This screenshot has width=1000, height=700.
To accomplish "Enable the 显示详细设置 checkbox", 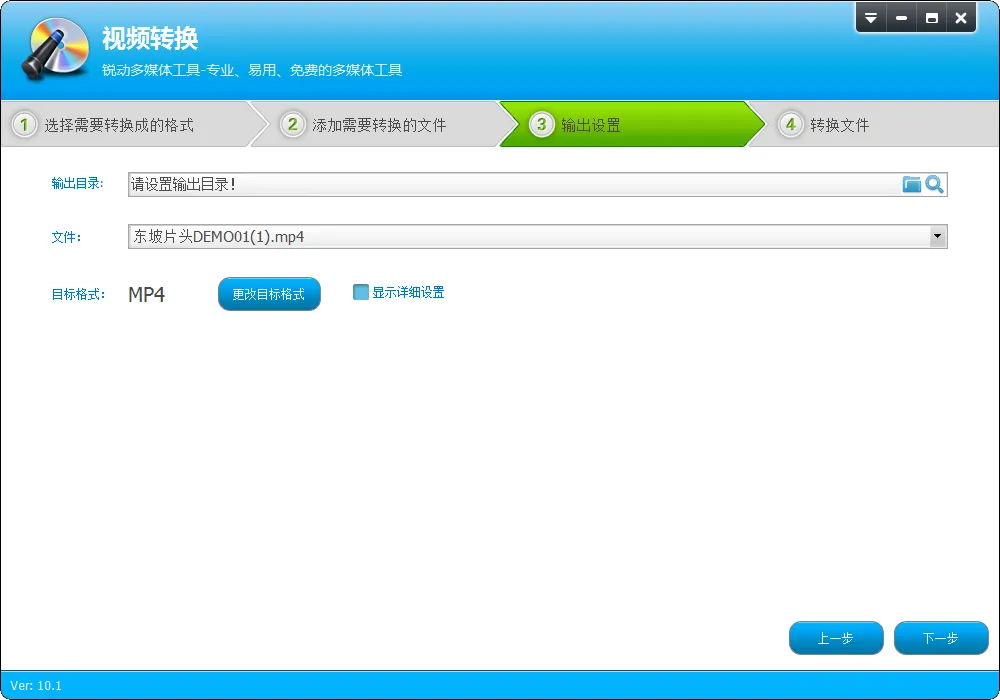I will (x=361, y=292).
